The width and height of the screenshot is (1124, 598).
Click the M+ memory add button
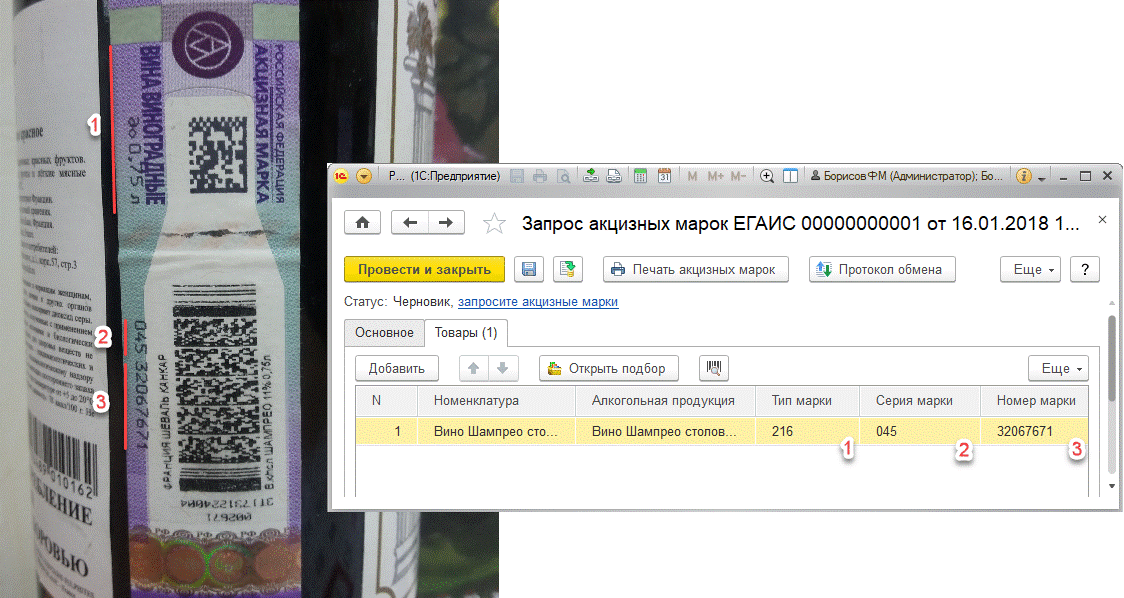pos(715,176)
